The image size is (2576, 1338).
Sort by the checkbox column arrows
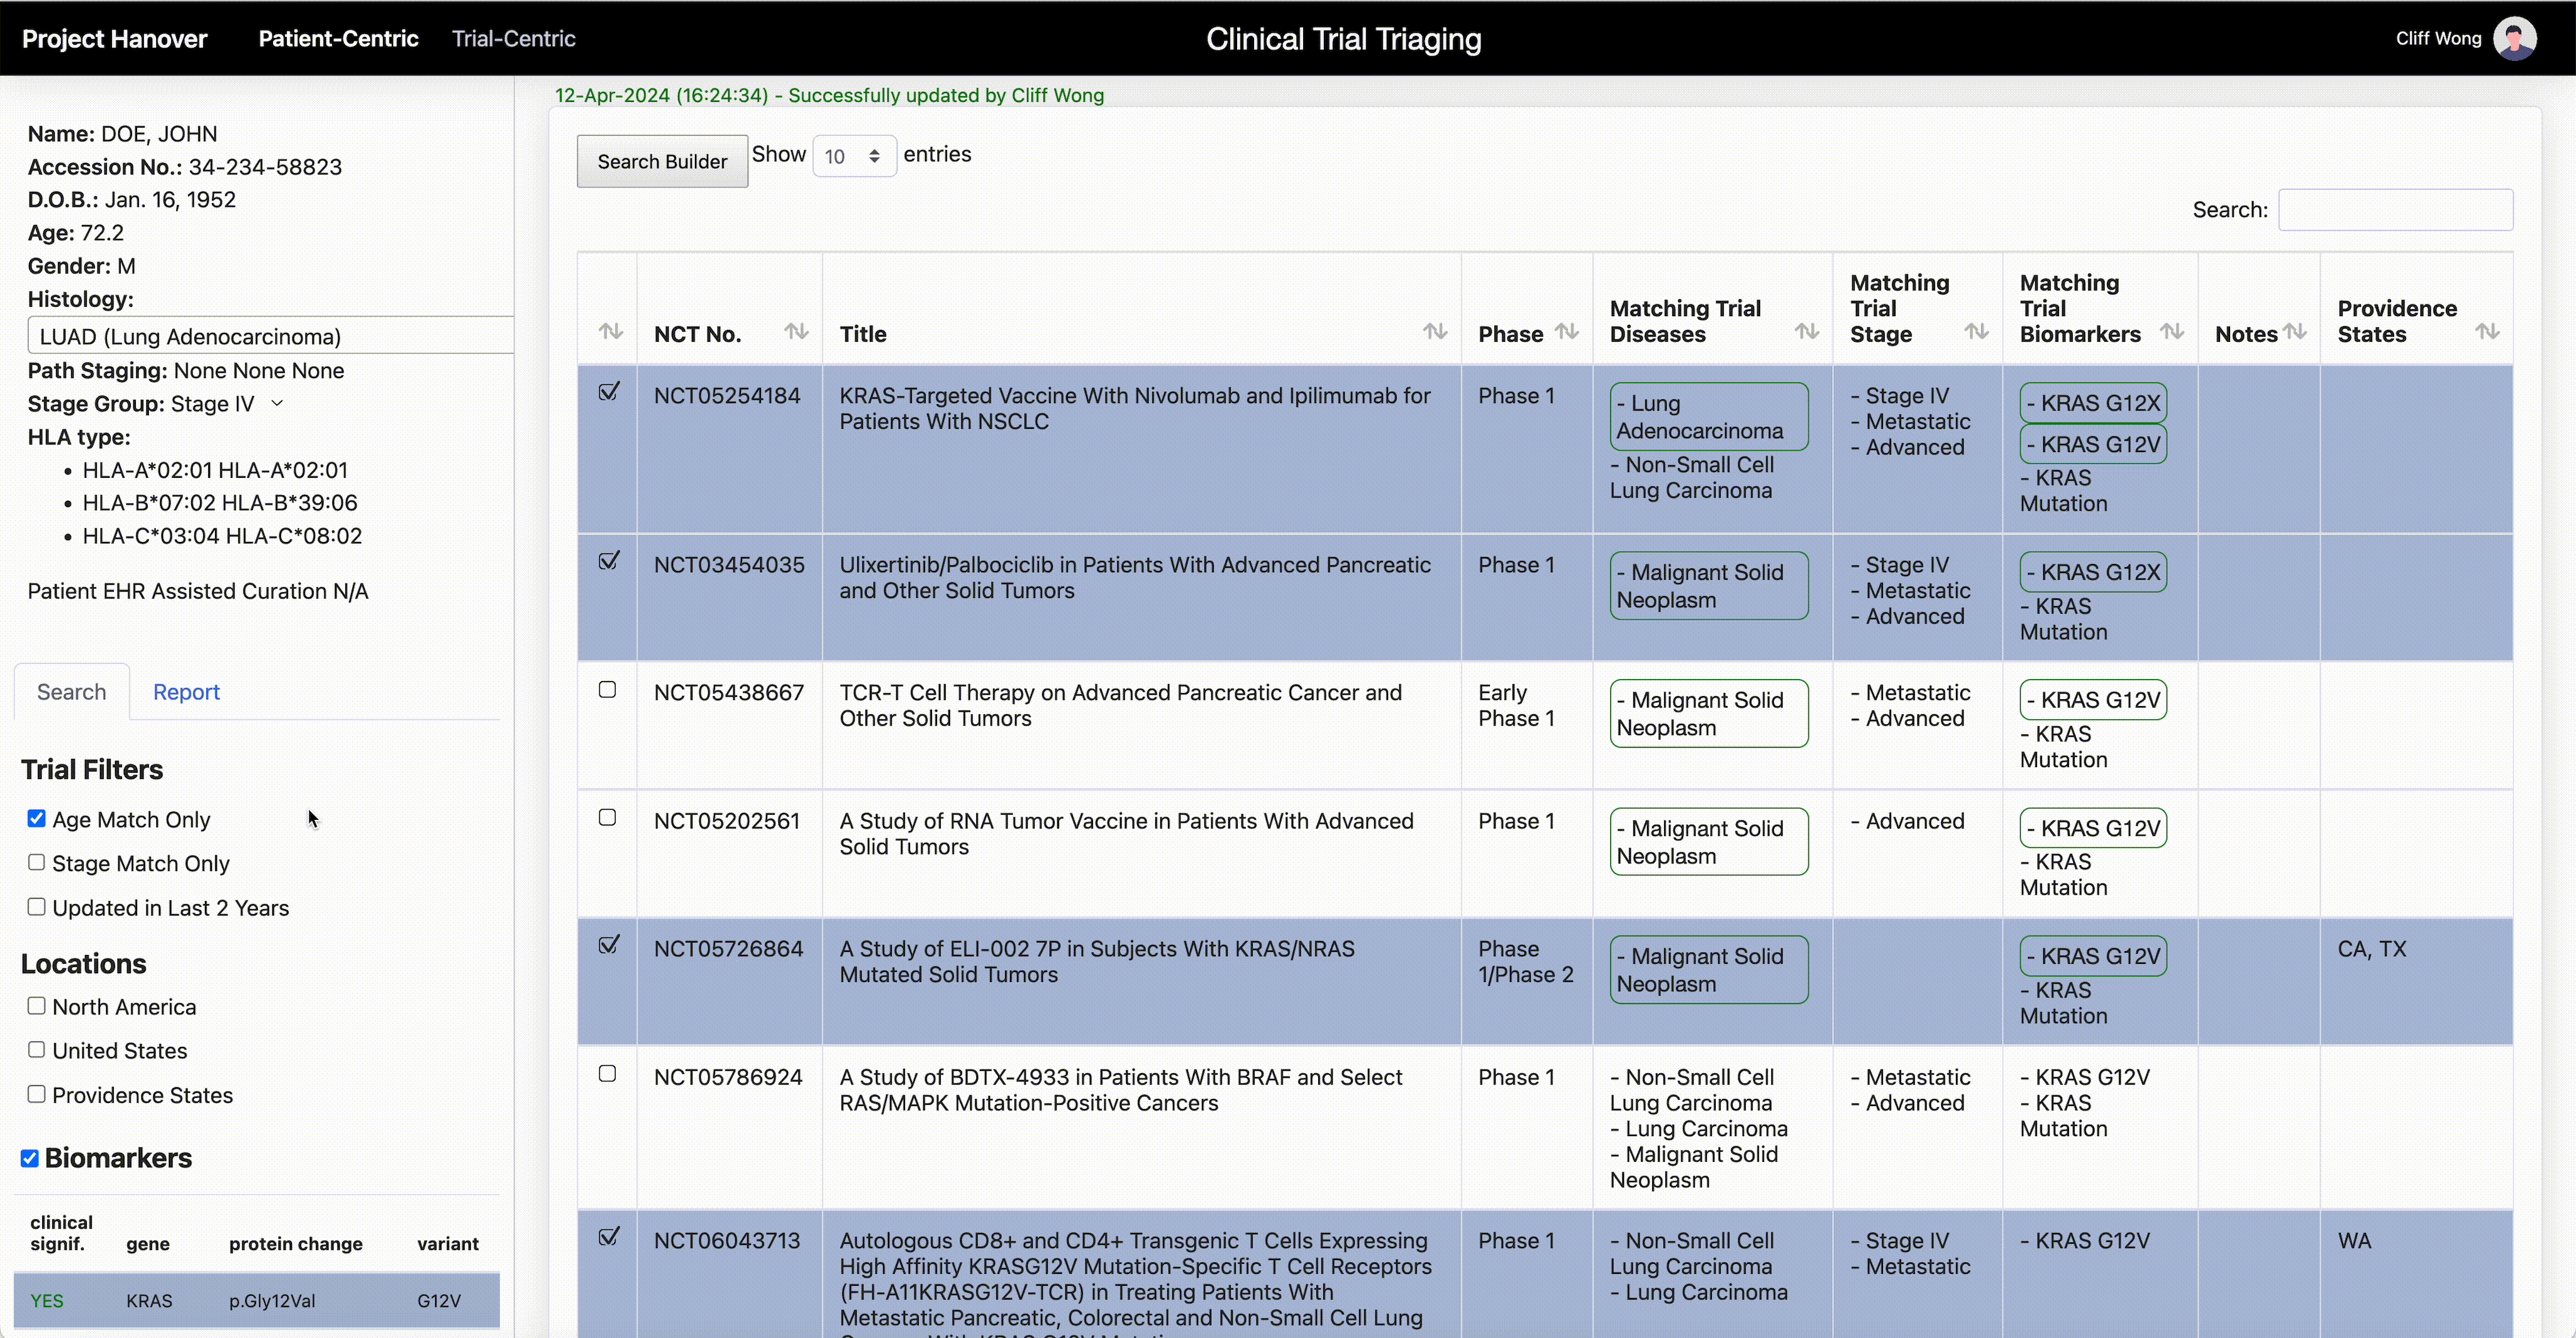coord(611,331)
